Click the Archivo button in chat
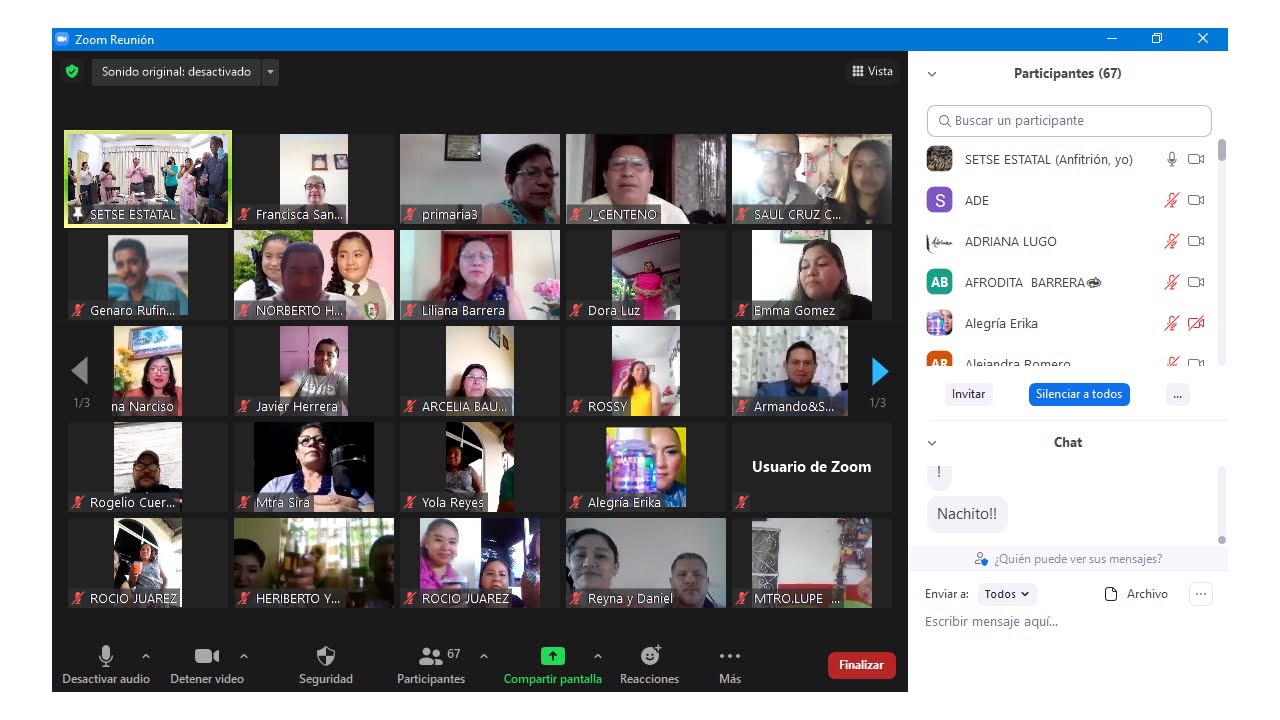Image resolution: width=1280 pixels, height=720 pixels. 1136,594
